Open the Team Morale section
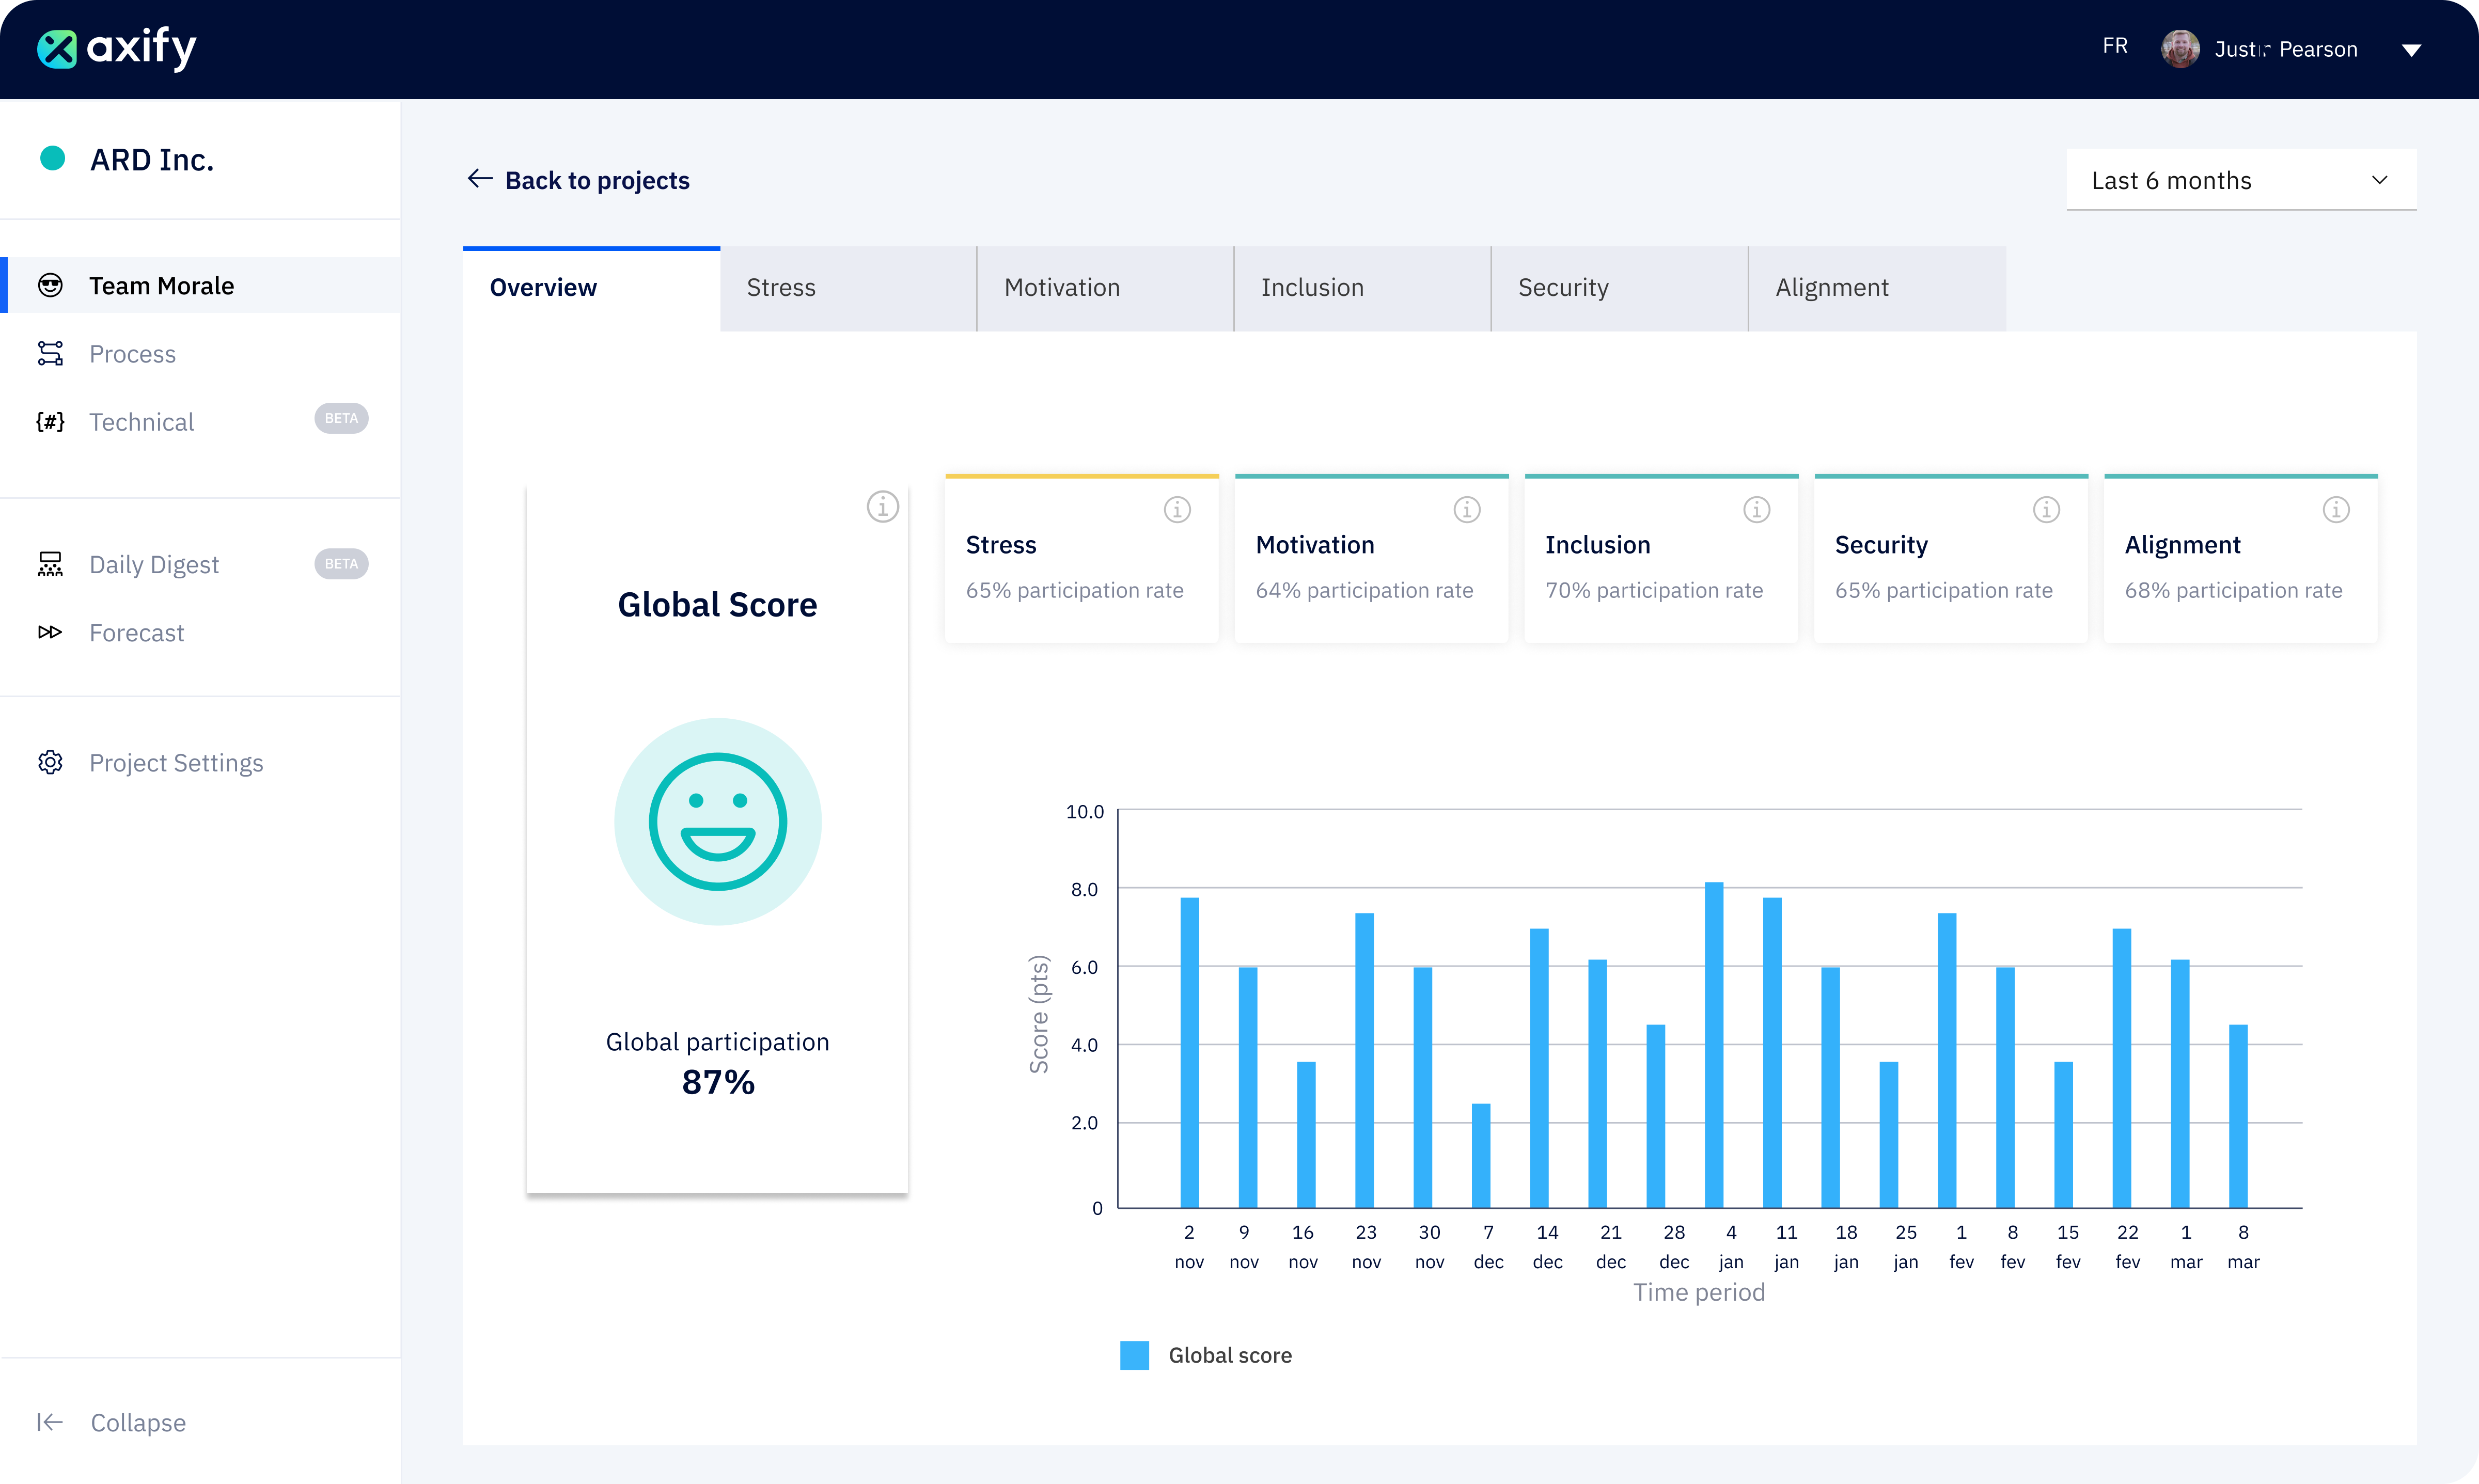2479x1484 pixels. [x=163, y=285]
